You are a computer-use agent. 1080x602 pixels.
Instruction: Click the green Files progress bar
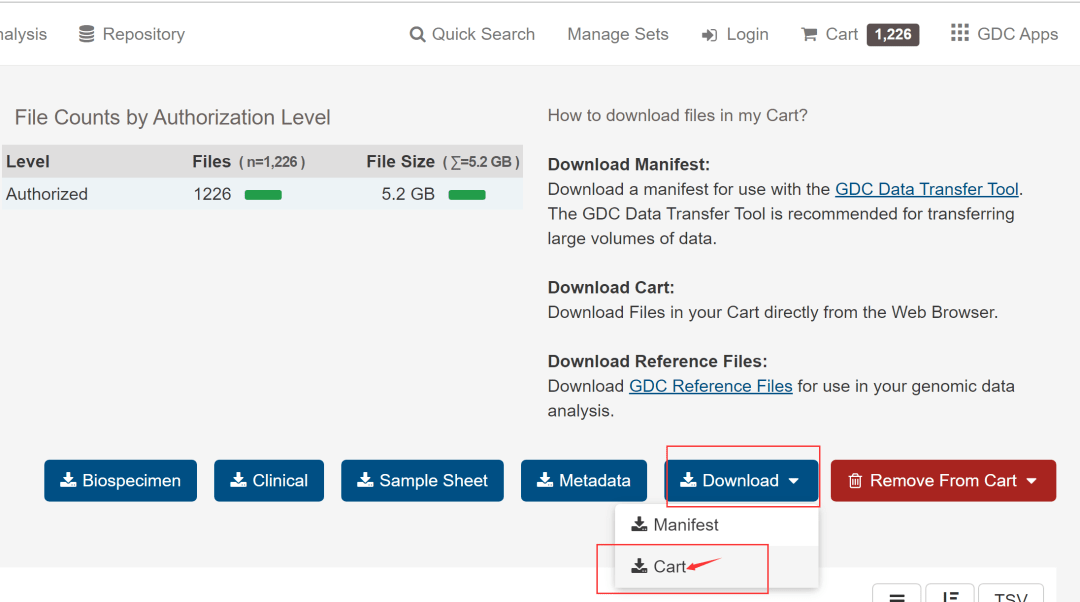263,195
